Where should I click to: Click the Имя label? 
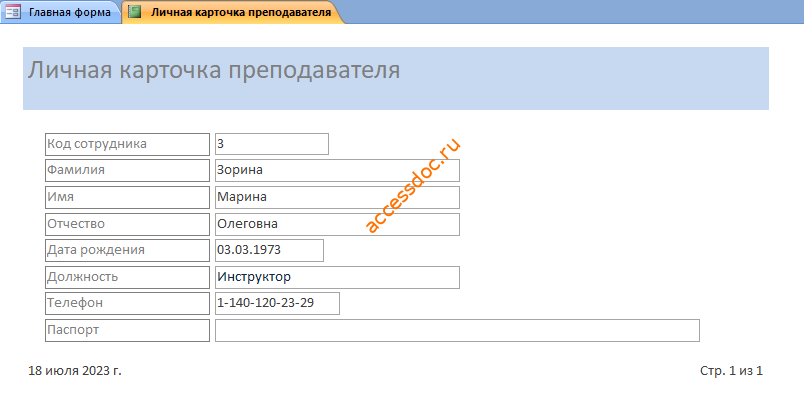coord(127,197)
